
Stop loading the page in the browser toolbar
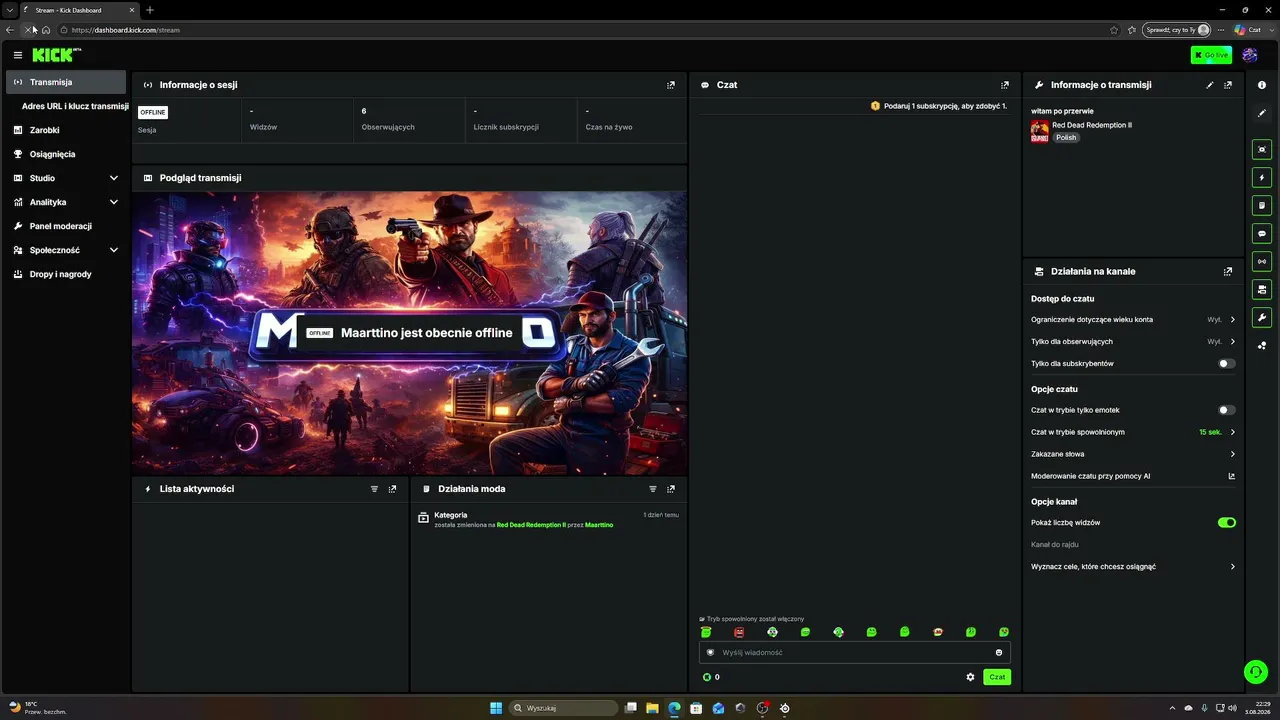[28, 30]
